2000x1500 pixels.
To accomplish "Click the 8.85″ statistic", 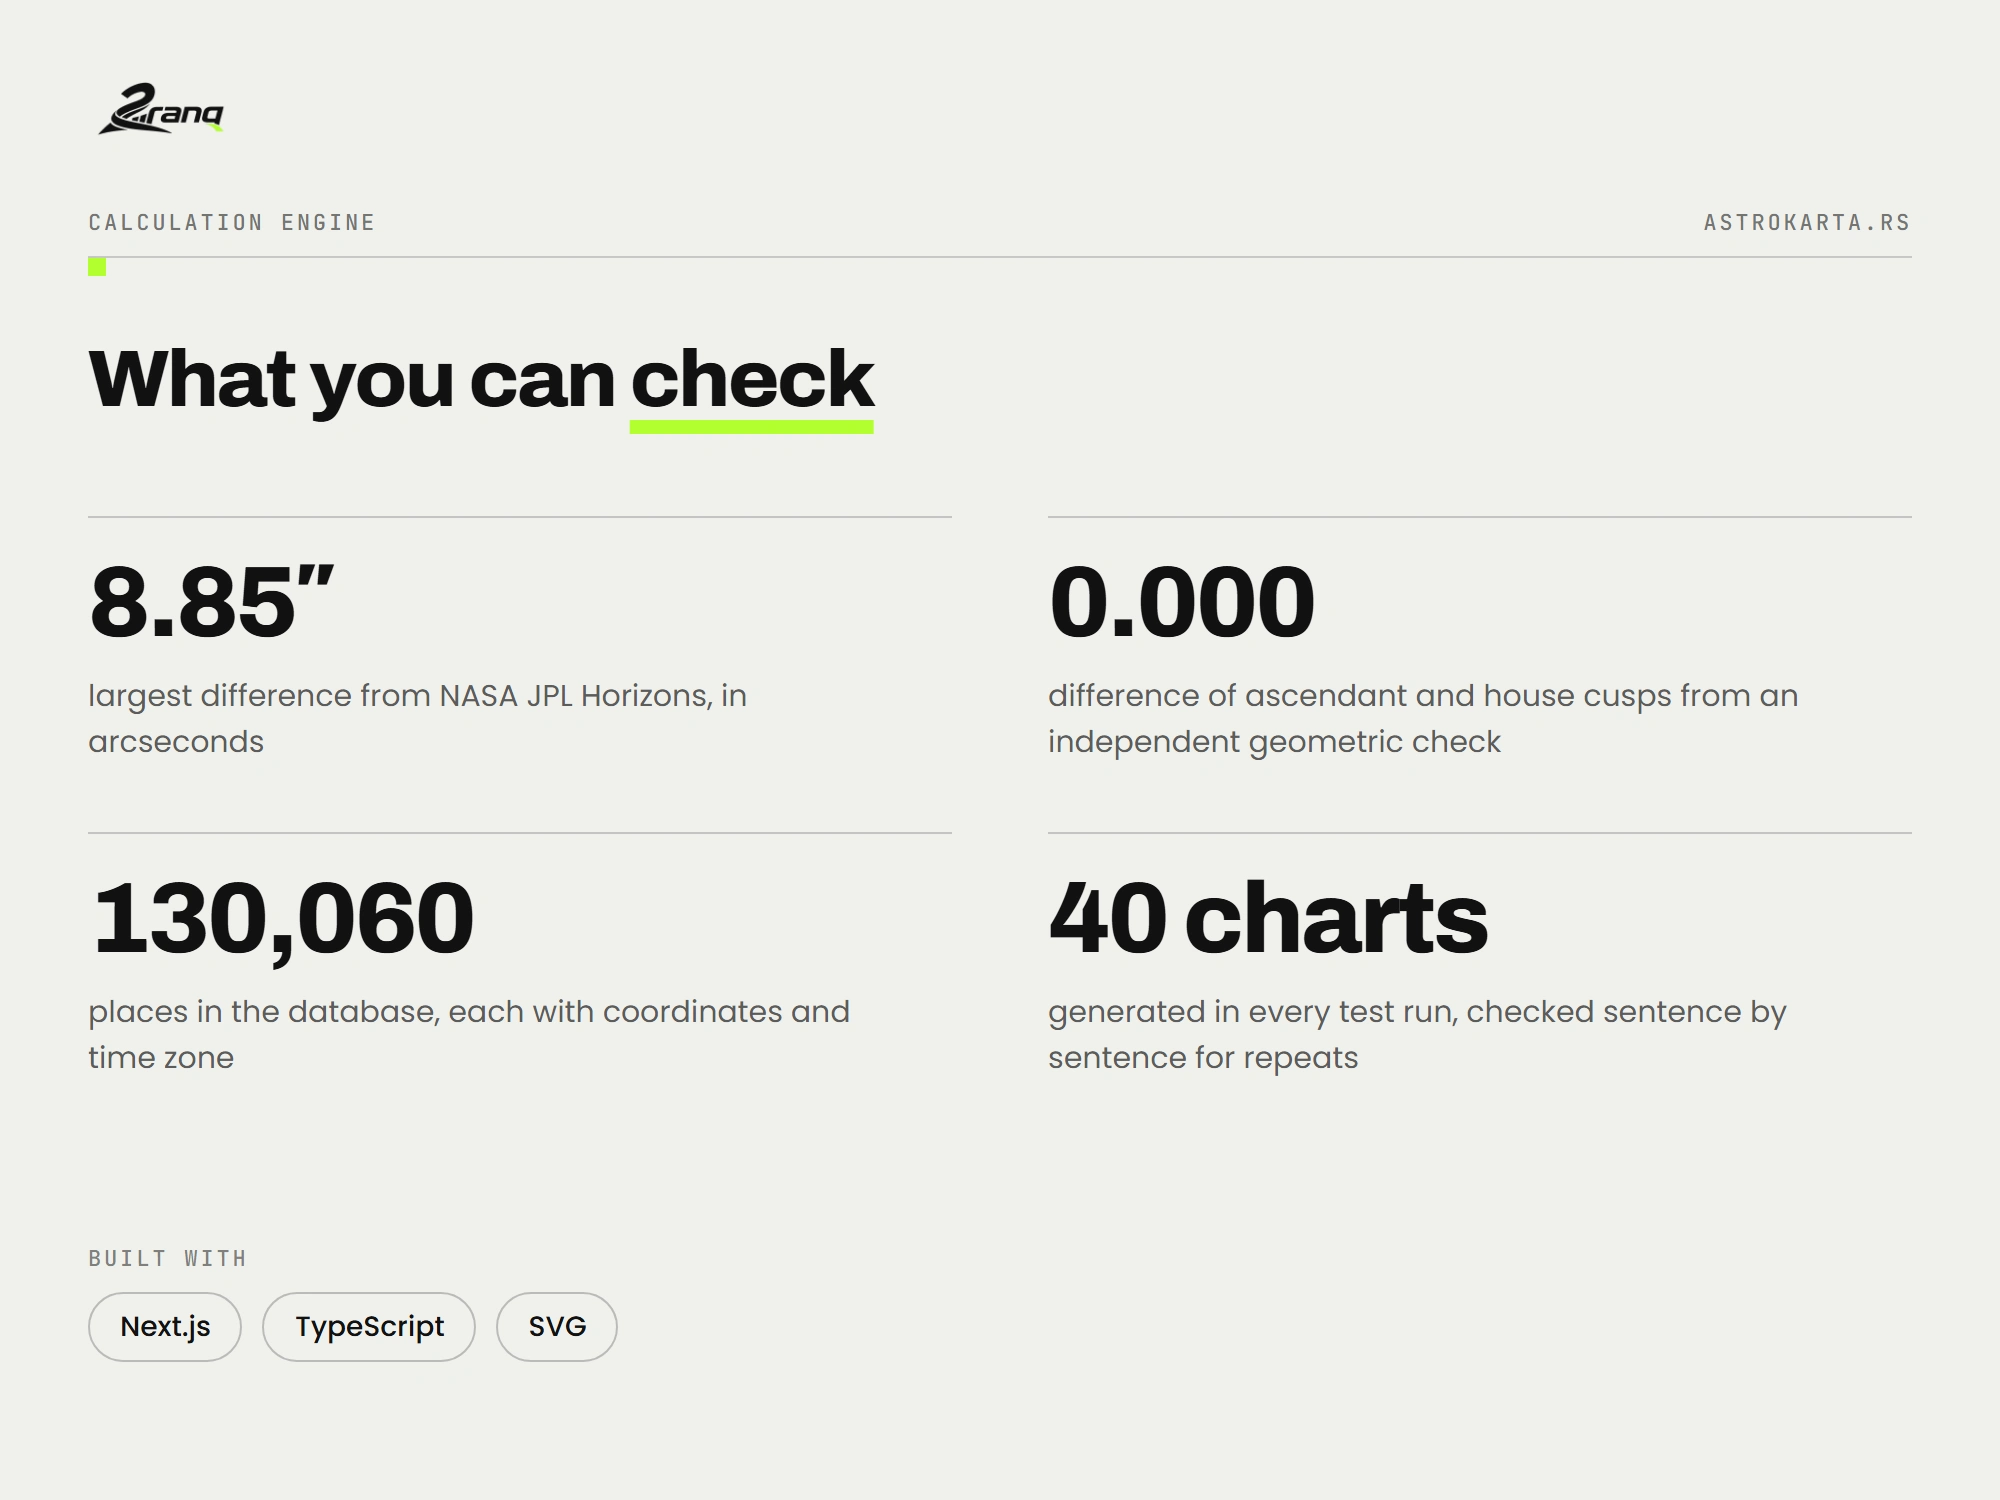I will point(212,601).
